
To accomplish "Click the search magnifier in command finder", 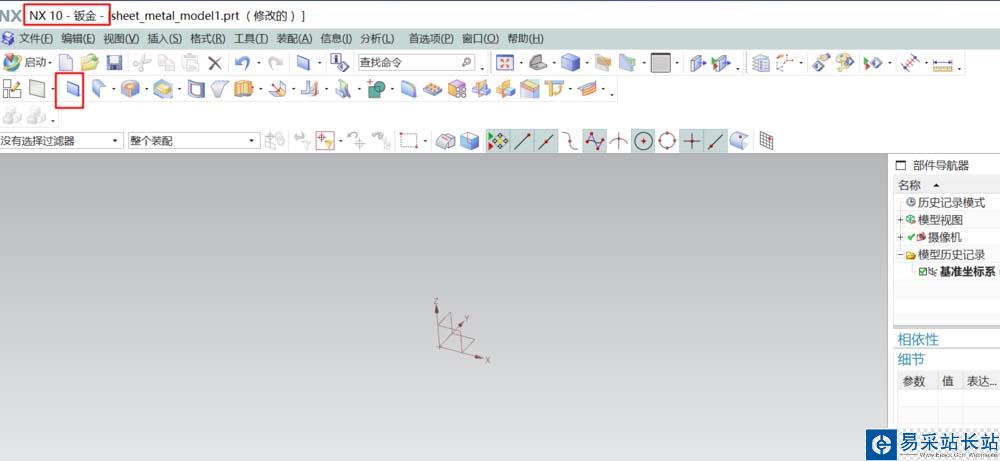I will pyautogui.click(x=467, y=62).
